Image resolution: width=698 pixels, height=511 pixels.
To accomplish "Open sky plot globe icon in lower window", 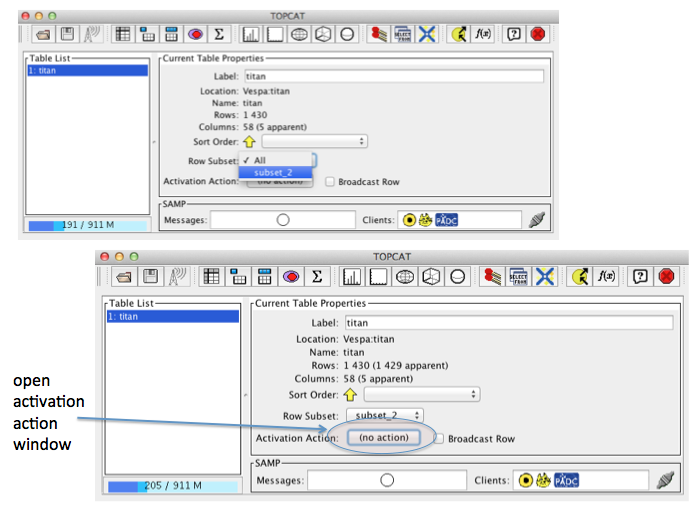I will pyautogui.click(x=405, y=277).
